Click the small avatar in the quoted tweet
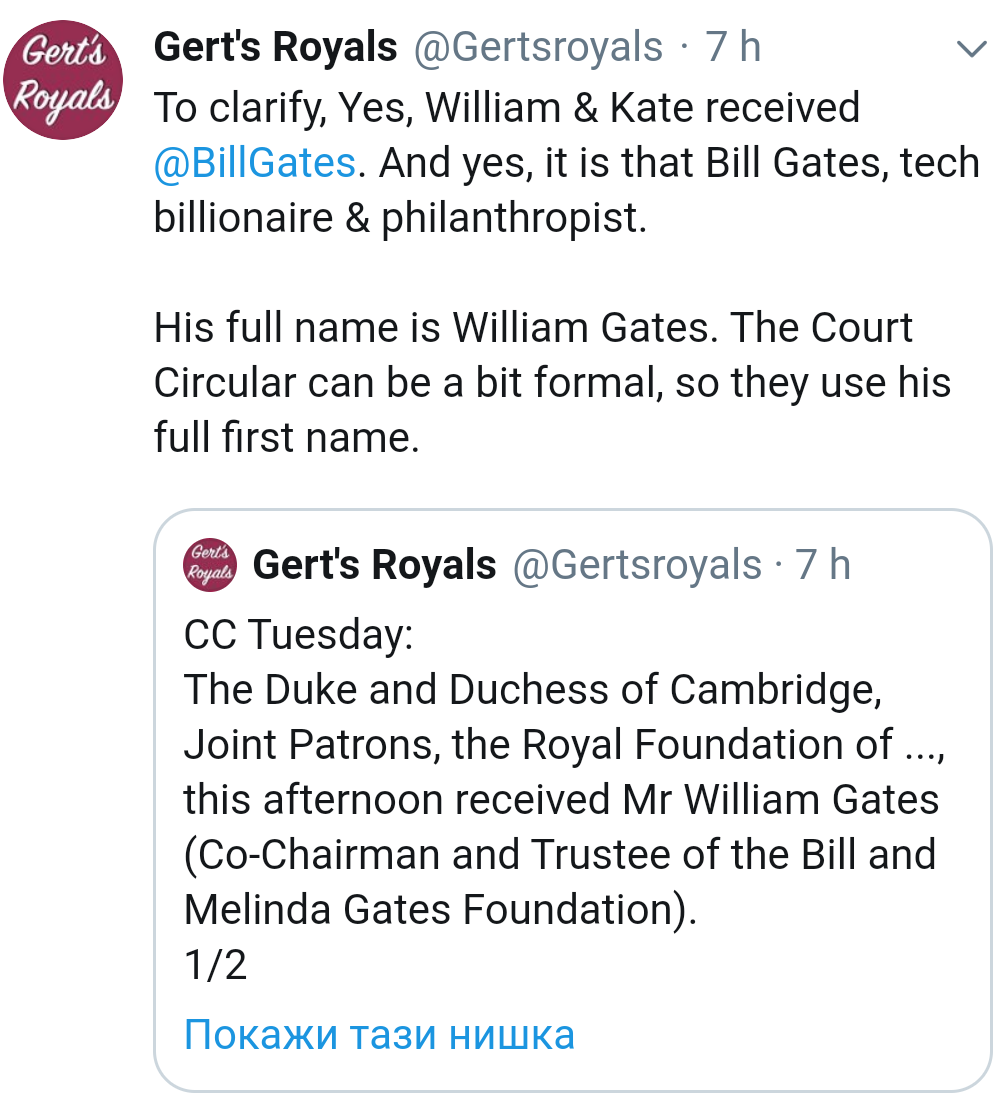 [210, 566]
